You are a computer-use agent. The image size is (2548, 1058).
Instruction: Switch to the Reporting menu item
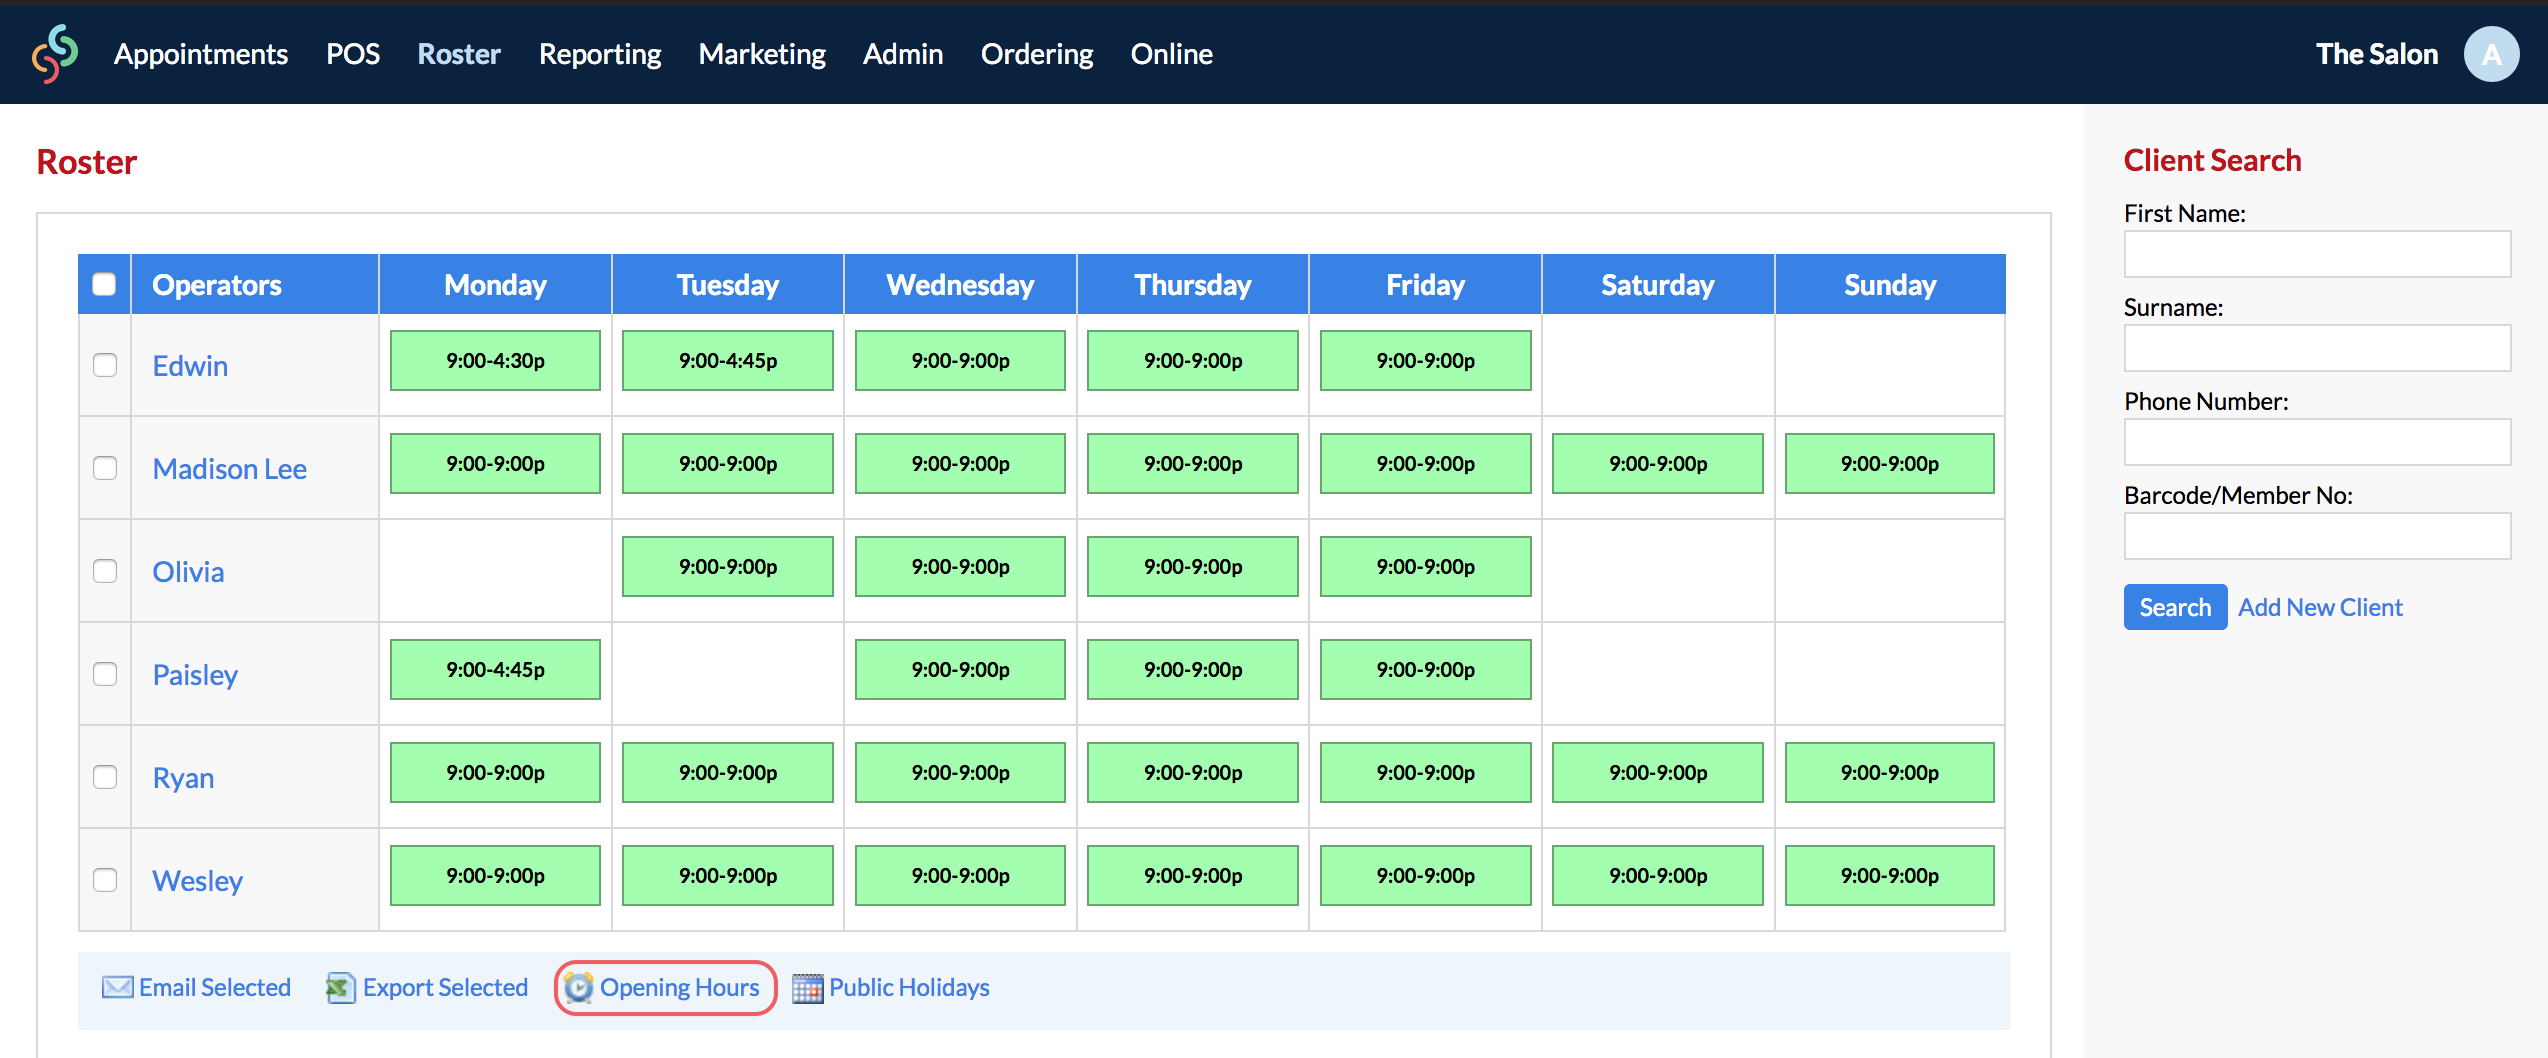pos(599,54)
